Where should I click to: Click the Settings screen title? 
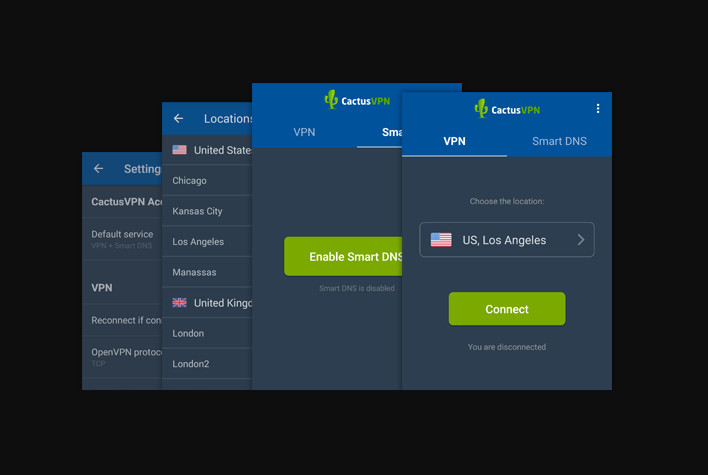tap(143, 169)
